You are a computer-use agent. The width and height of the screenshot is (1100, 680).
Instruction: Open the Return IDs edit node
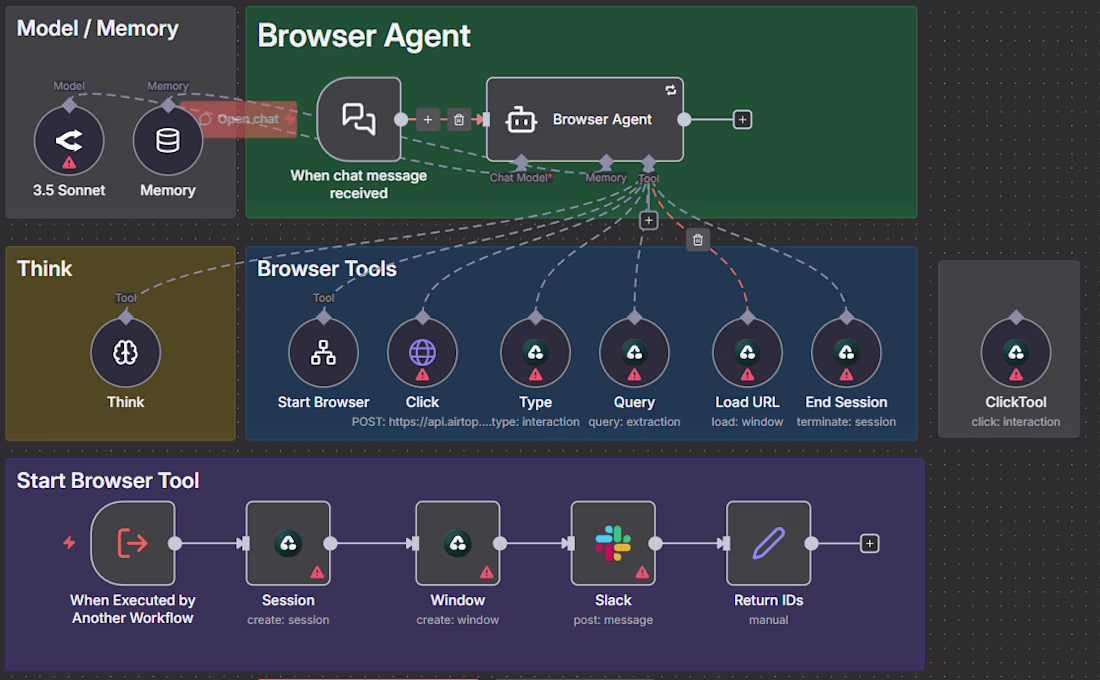(x=768, y=543)
